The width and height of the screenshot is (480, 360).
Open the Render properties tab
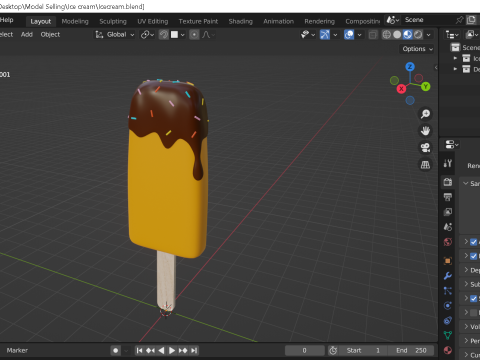point(448,182)
